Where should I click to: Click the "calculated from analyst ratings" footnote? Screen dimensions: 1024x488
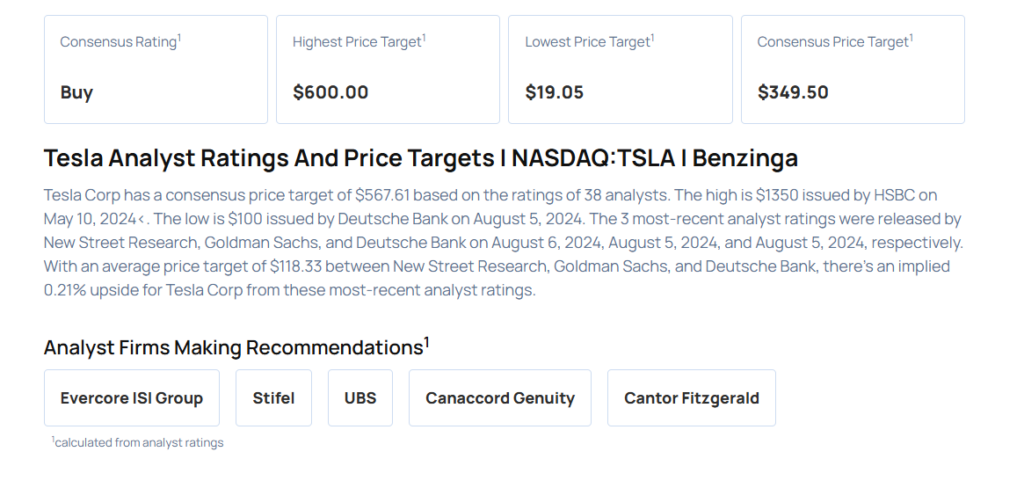(139, 443)
